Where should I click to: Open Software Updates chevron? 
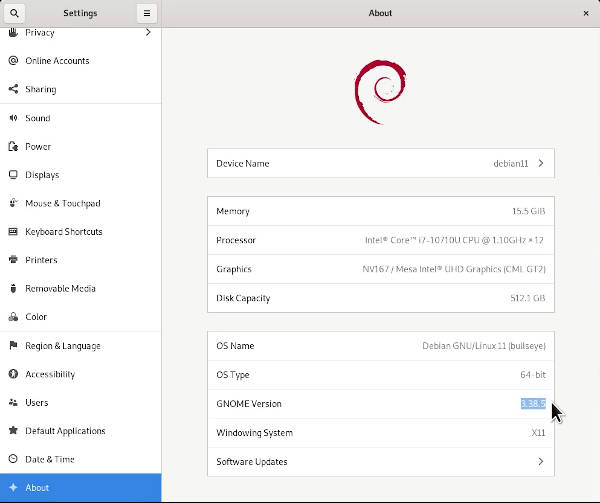(x=541, y=461)
